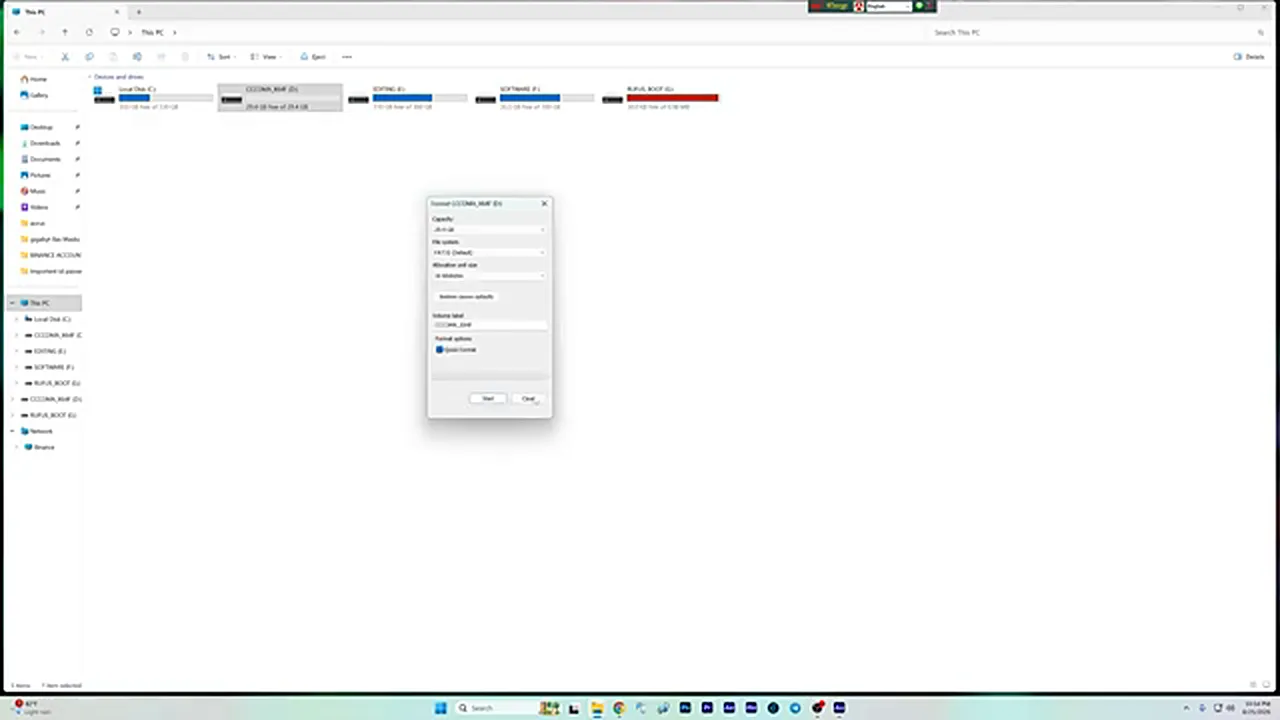This screenshot has width=1280, height=720.
Task: Open the Capacity dropdown in Format dialog
Action: 489,230
